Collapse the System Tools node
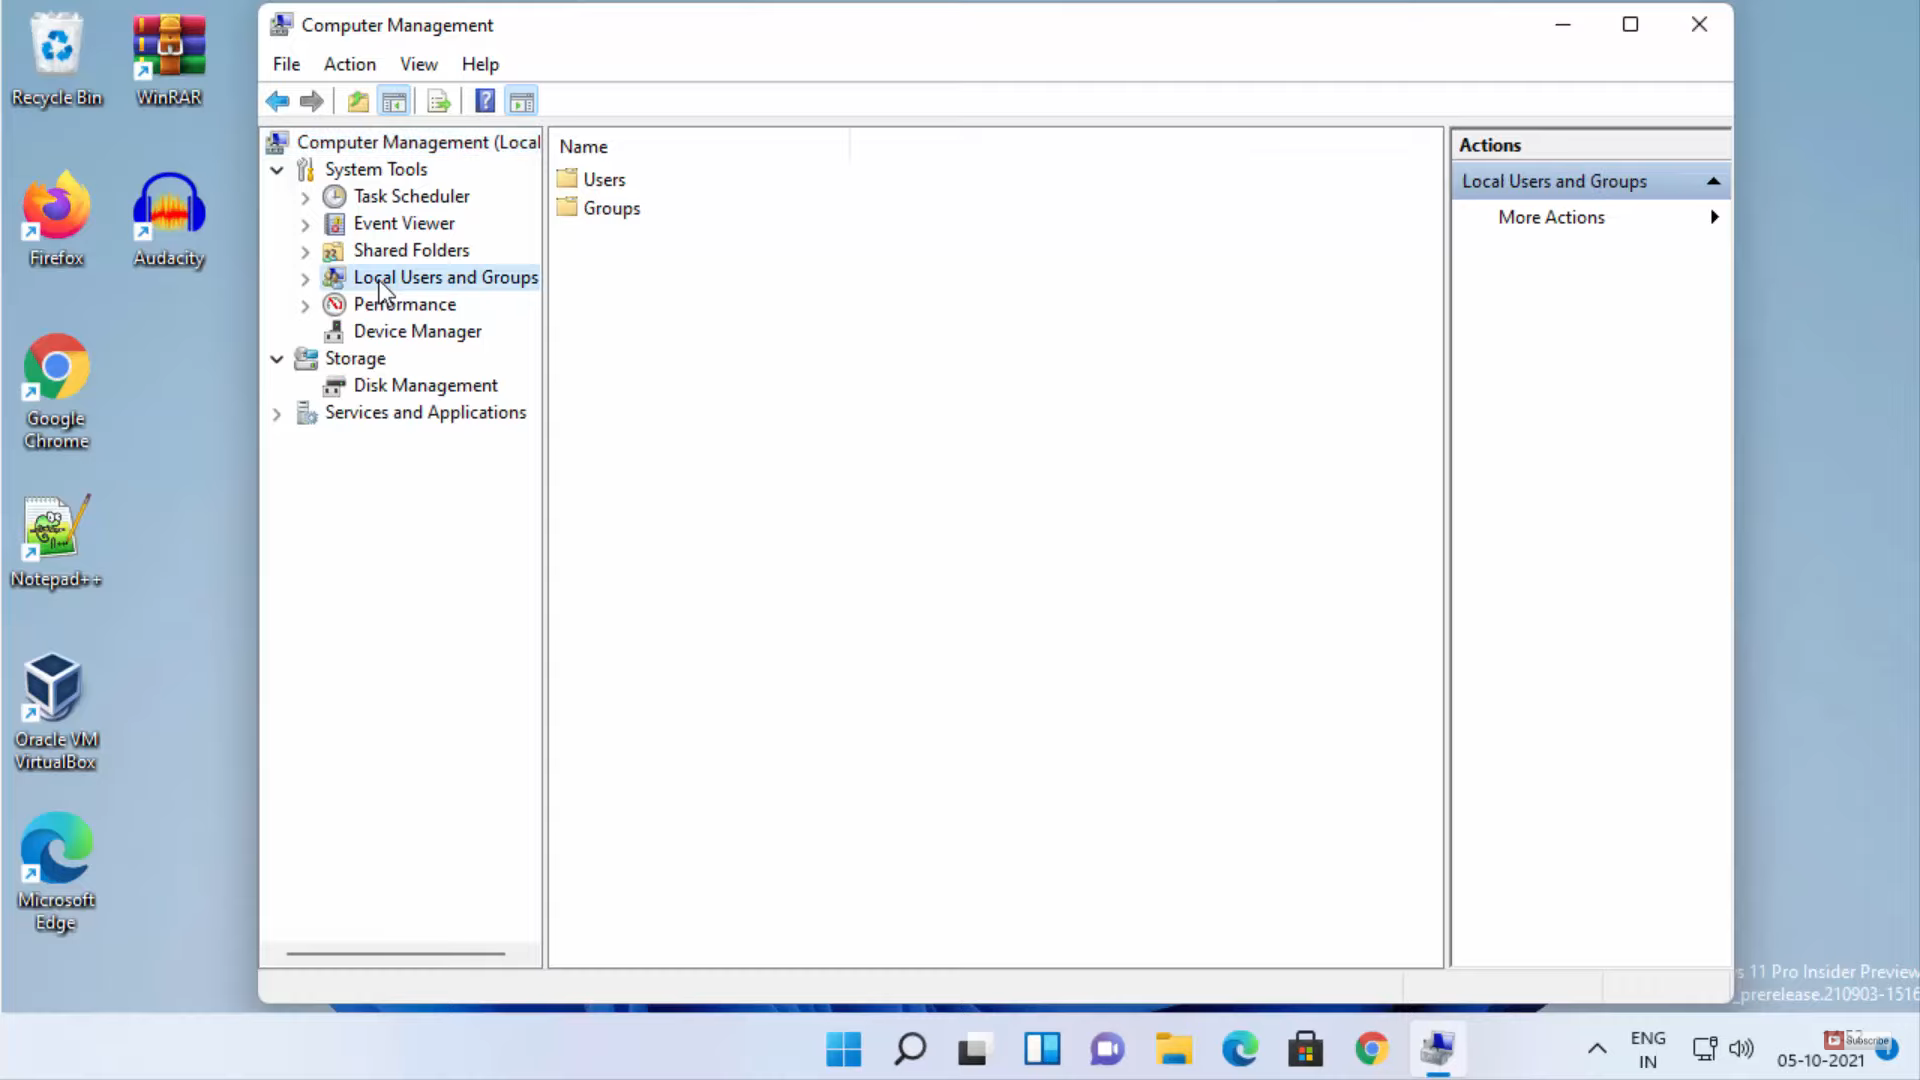This screenshot has width=1920, height=1080. pos(277,170)
